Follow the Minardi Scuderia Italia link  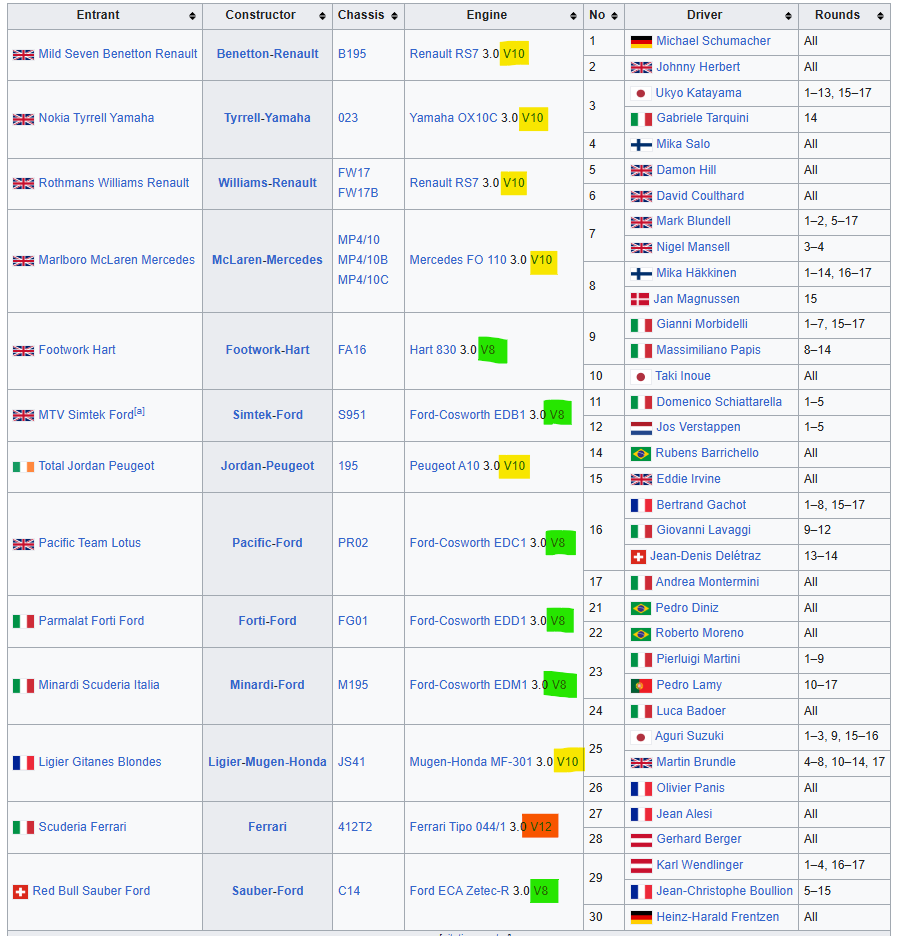tap(99, 685)
